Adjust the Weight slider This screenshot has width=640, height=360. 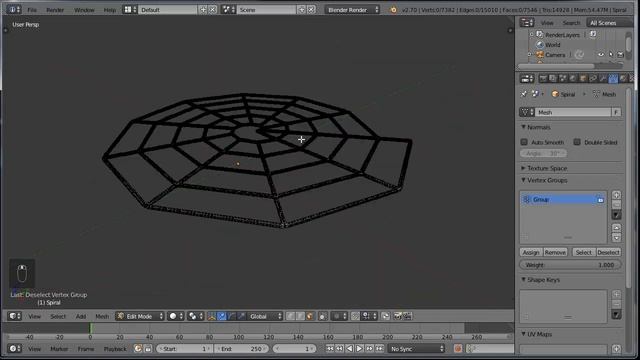570,265
